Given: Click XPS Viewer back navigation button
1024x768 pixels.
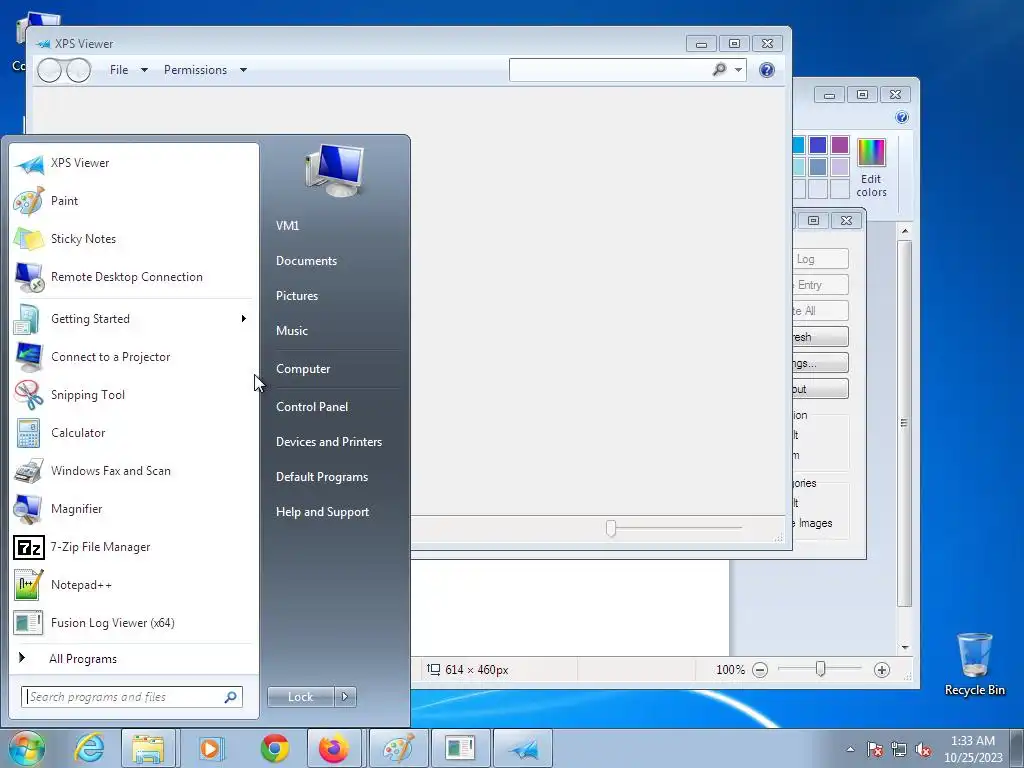Looking at the screenshot, I should (x=50, y=70).
